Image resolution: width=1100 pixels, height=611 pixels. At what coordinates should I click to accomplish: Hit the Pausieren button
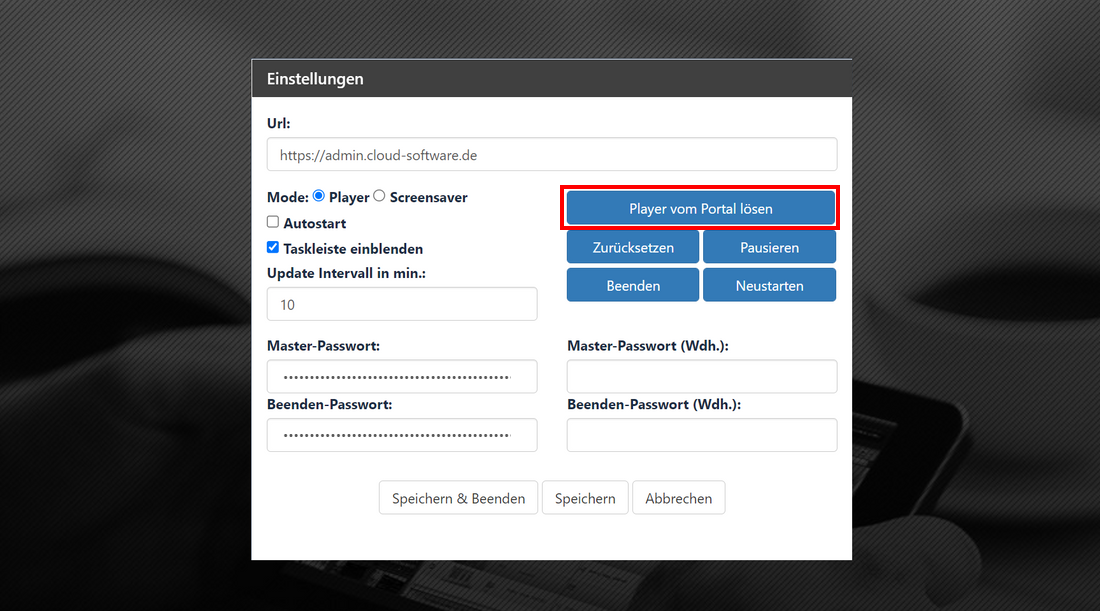[769, 247]
